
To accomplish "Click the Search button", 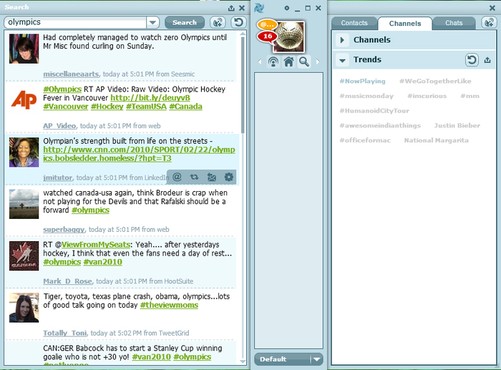I will [185, 22].
